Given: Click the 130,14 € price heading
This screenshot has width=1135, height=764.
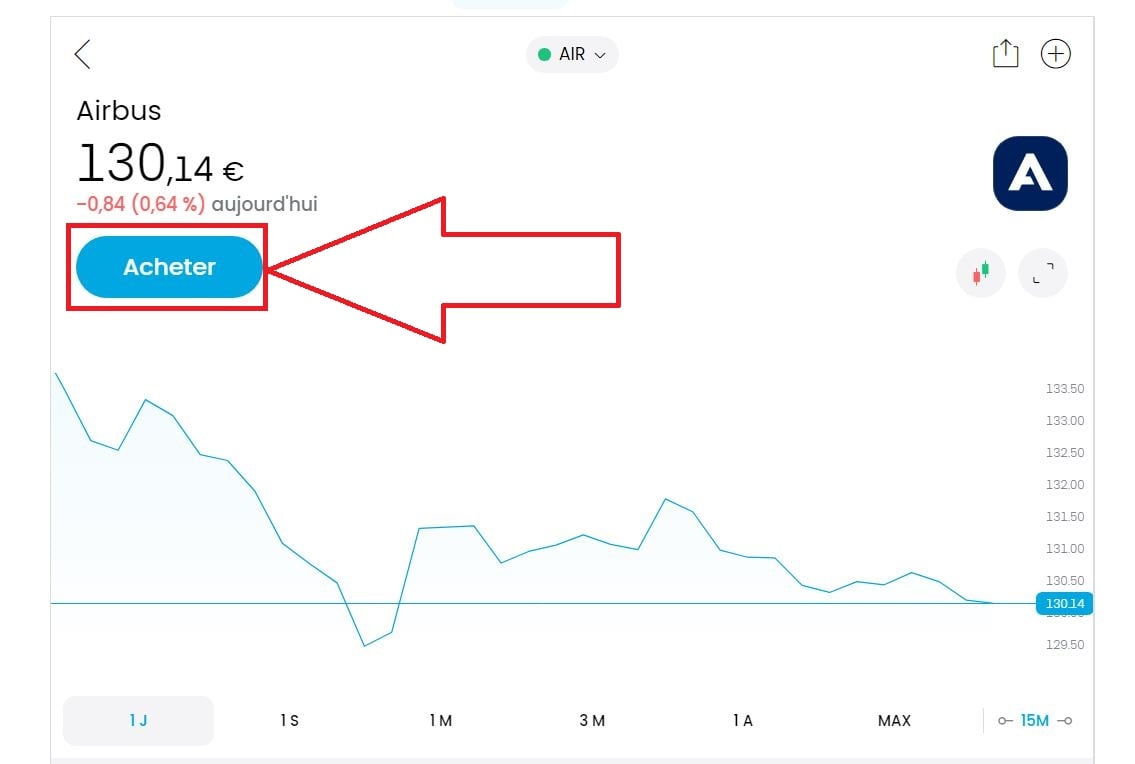Looking at the screenshot, I should (x=160, y=164).
